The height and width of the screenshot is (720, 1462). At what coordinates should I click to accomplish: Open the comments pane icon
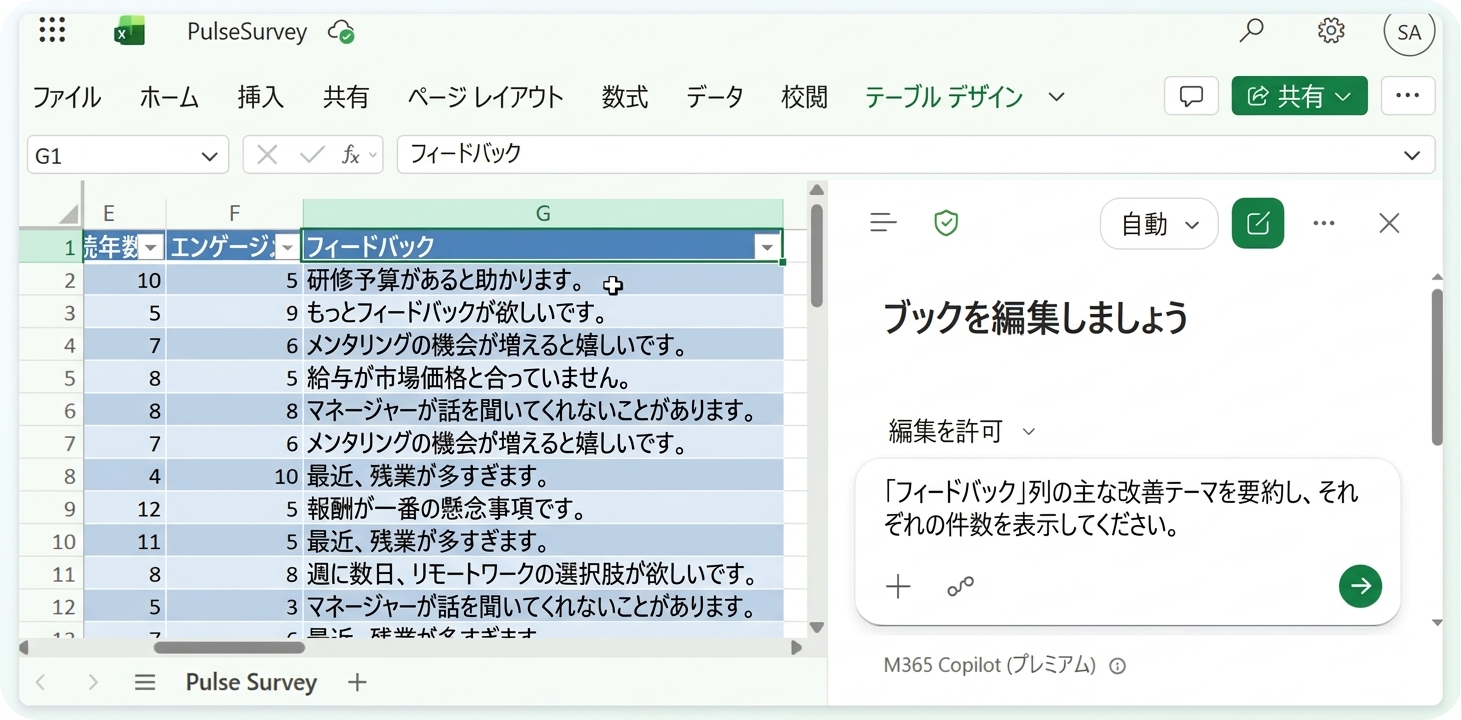tap(1191, 96)
